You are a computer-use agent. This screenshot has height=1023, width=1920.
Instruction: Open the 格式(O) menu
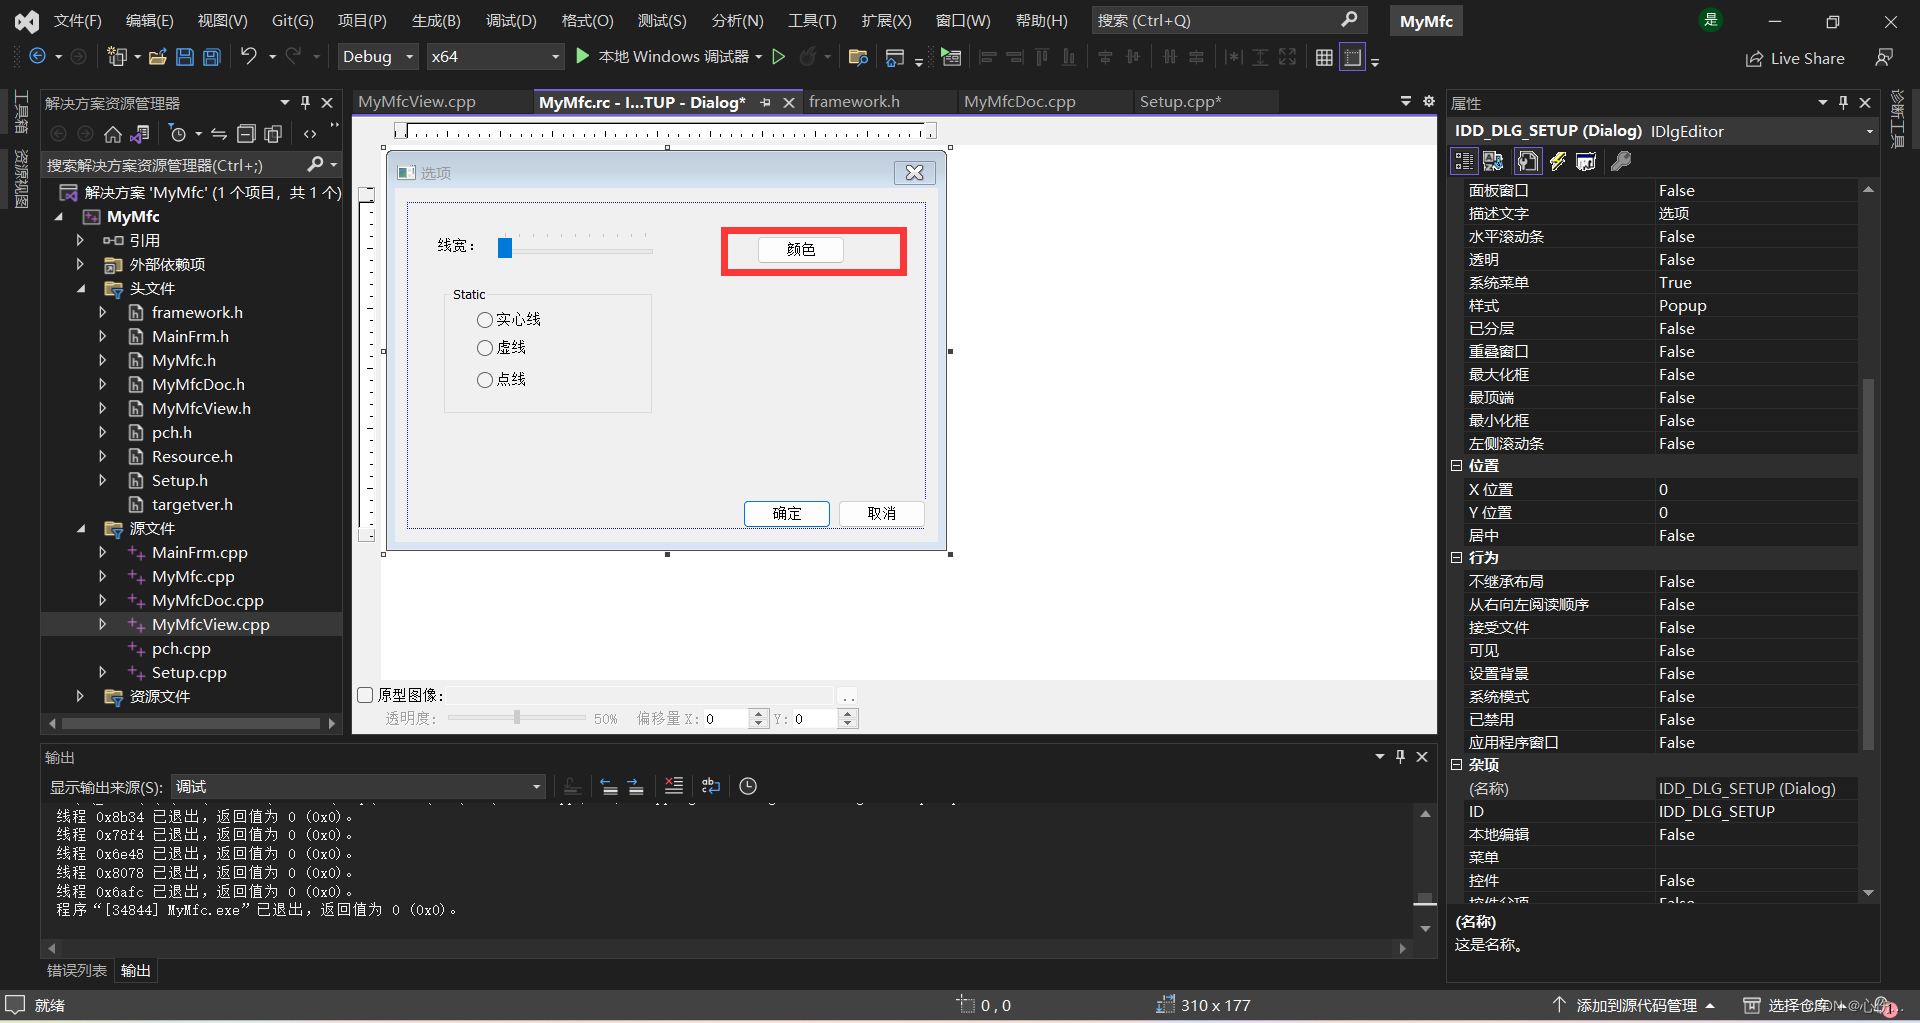pyautogui.click(x=587, y=20)
